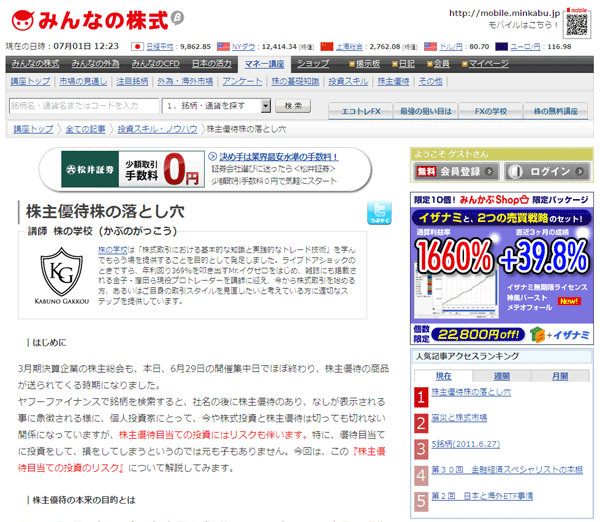Click the China flag beside 上海総合
600x522 pixels.
pos(326,46)
